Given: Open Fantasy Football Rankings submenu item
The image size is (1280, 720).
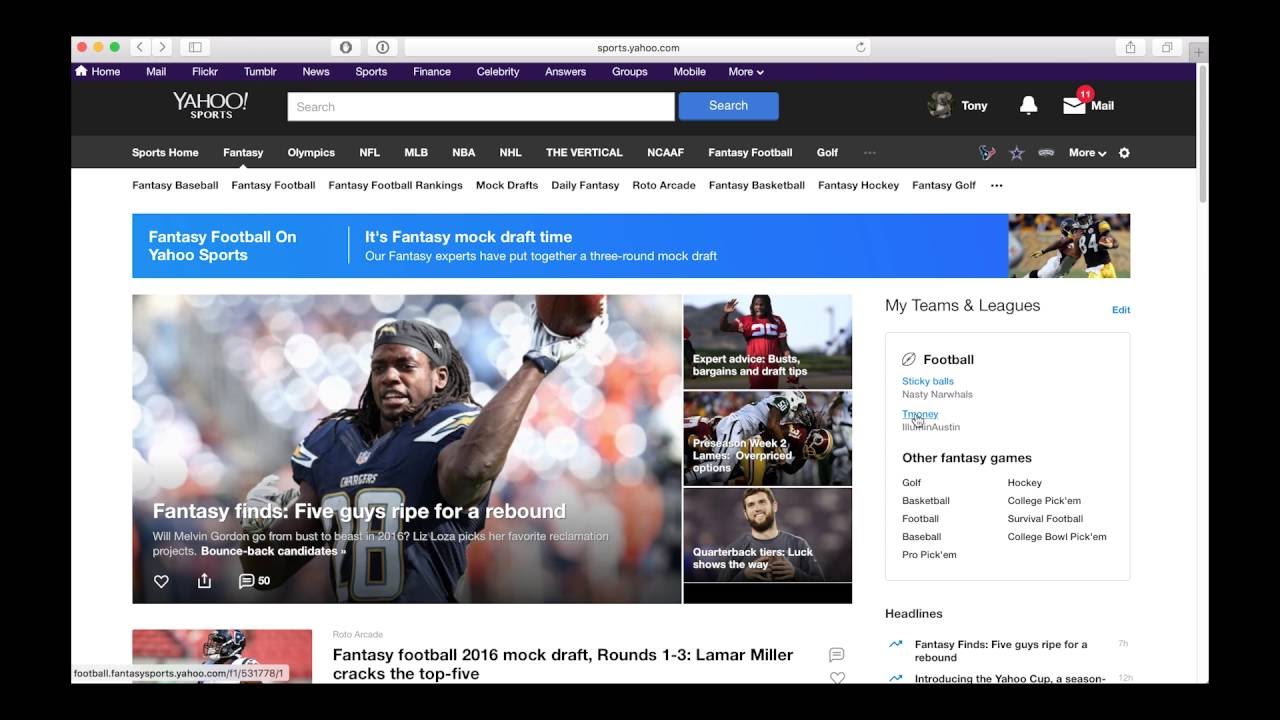Looking at the screenshot, I should (395, 185).
